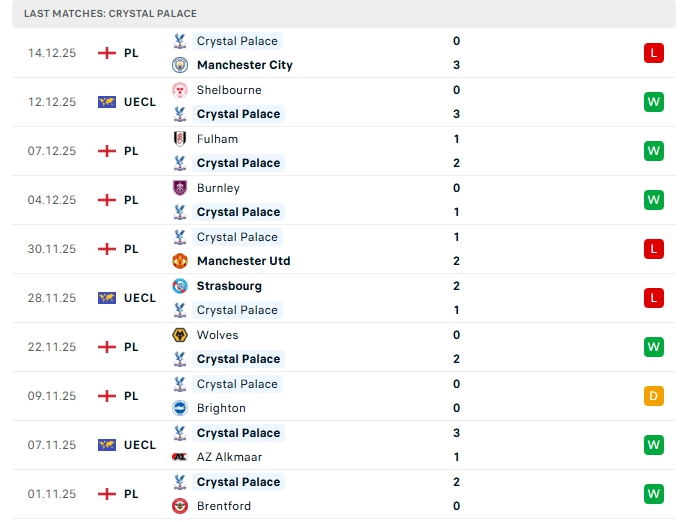Click the UECL flag on 12.12.25 match
This screenshot has height=522, width=688.
coord(107,102)
